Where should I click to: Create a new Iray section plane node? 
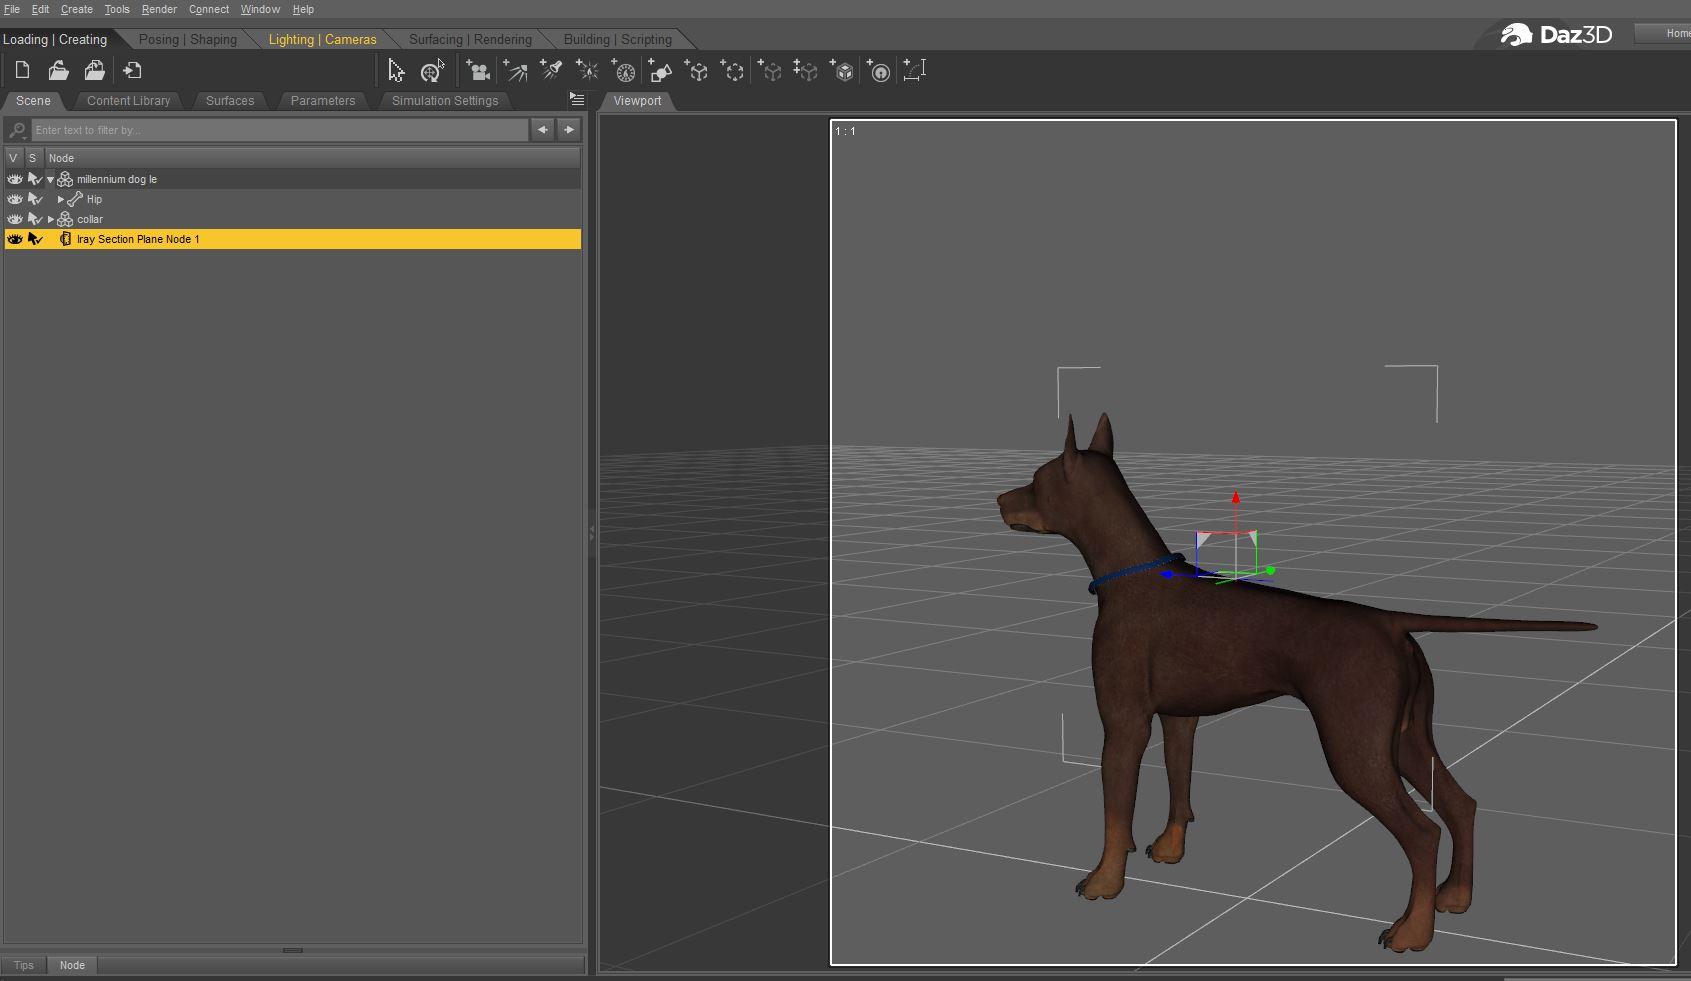(878, 70)
